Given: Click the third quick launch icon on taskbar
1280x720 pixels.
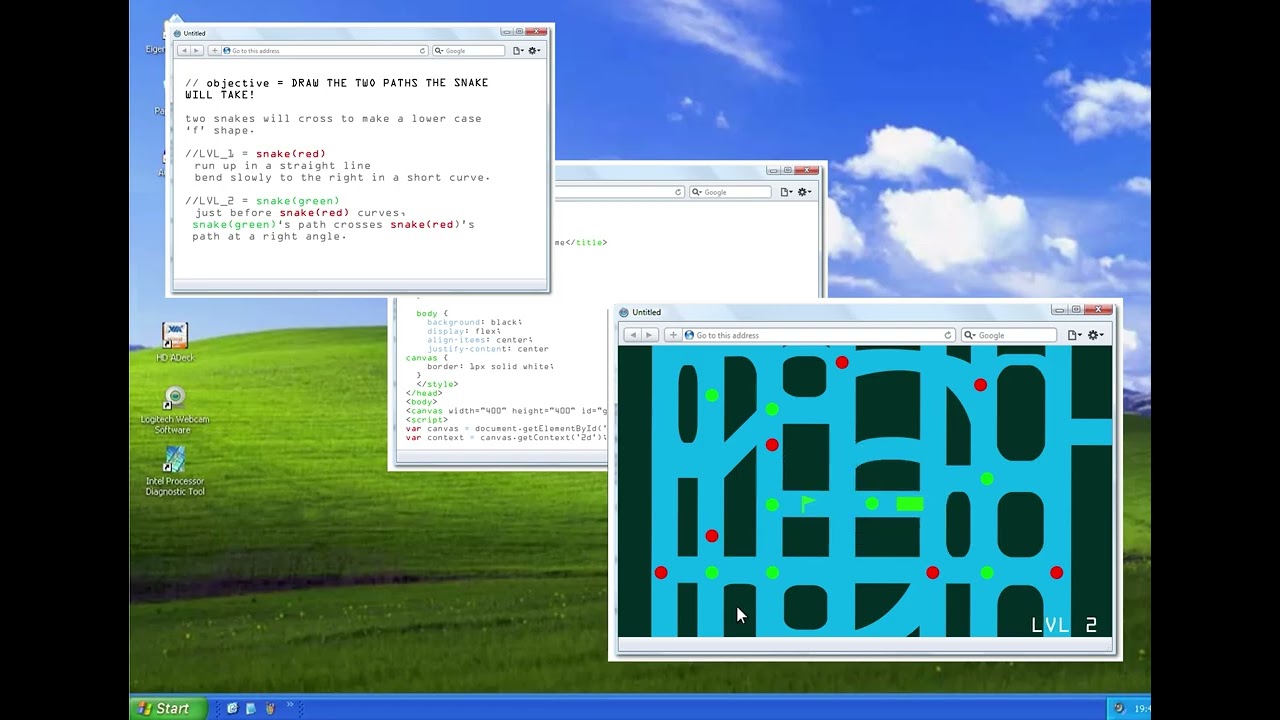Looking at the screenshot, I should 269,708.
